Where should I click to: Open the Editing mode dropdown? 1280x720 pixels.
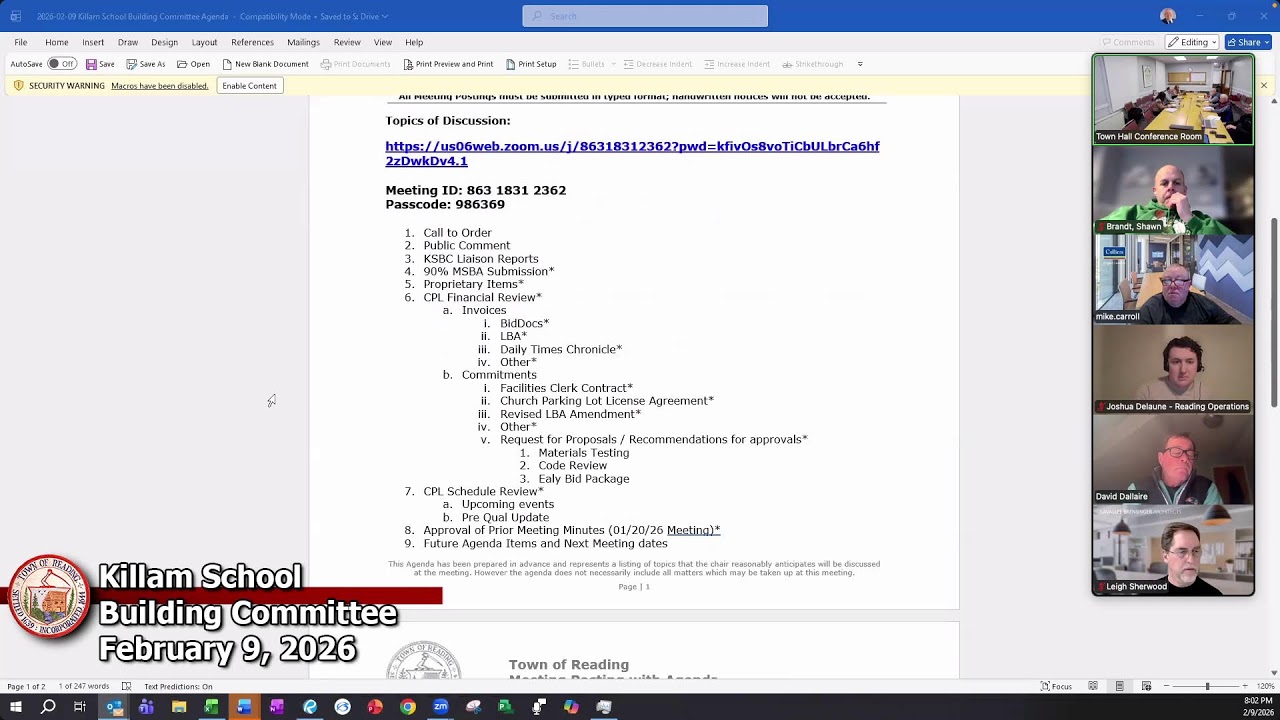pyautogui.click(x=1192, y=42)
